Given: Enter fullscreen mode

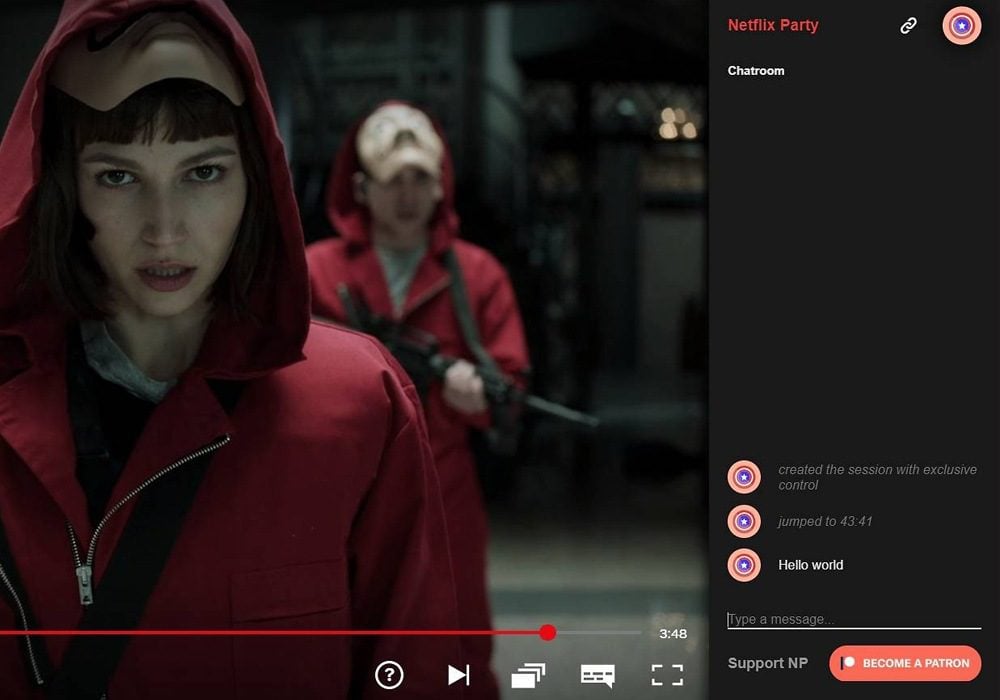Looking at the screenshot, I should 667,675.
